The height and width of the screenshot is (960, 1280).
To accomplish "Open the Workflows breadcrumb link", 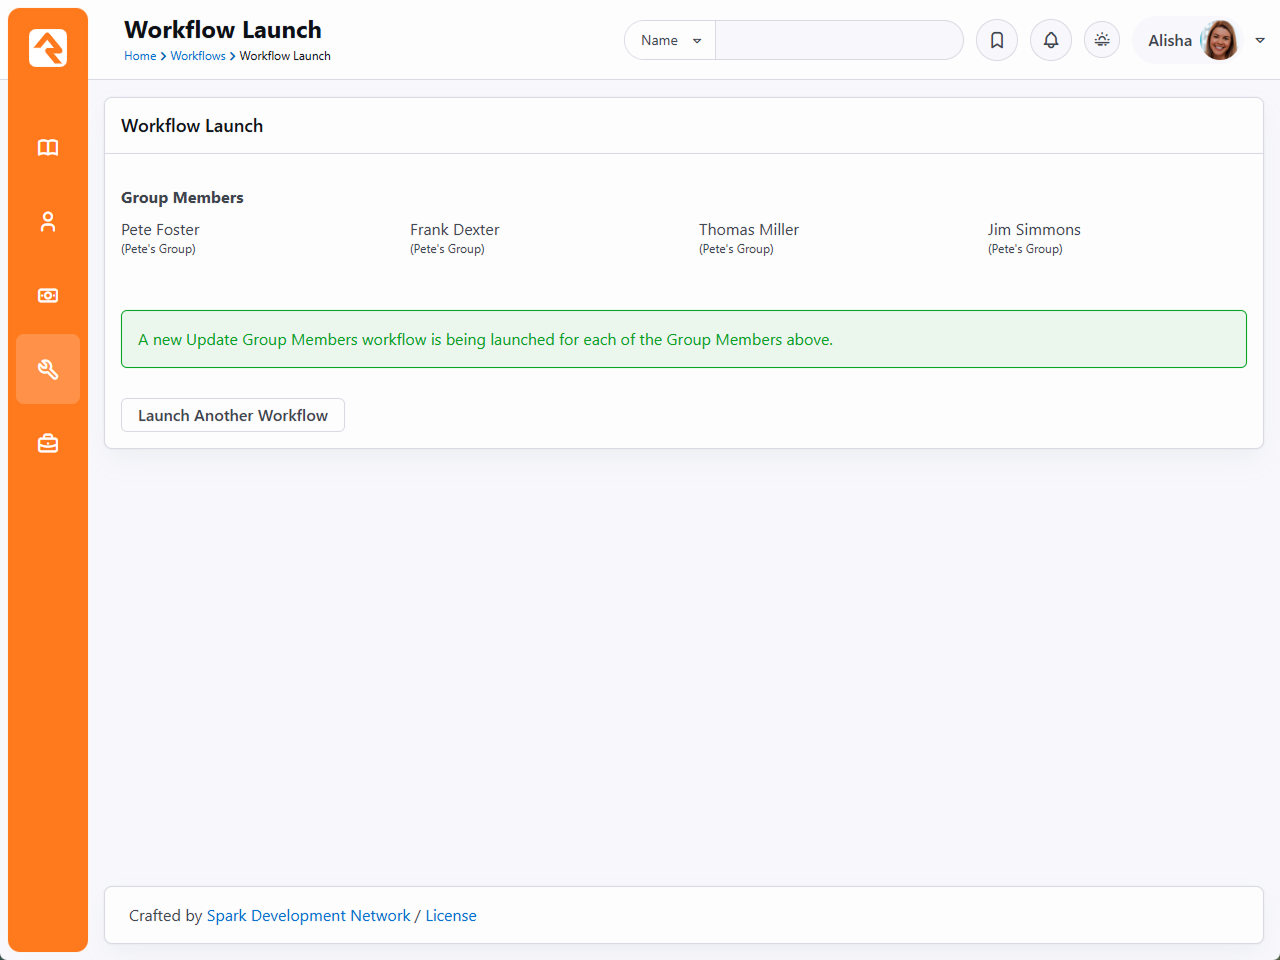I will point(198,56).
